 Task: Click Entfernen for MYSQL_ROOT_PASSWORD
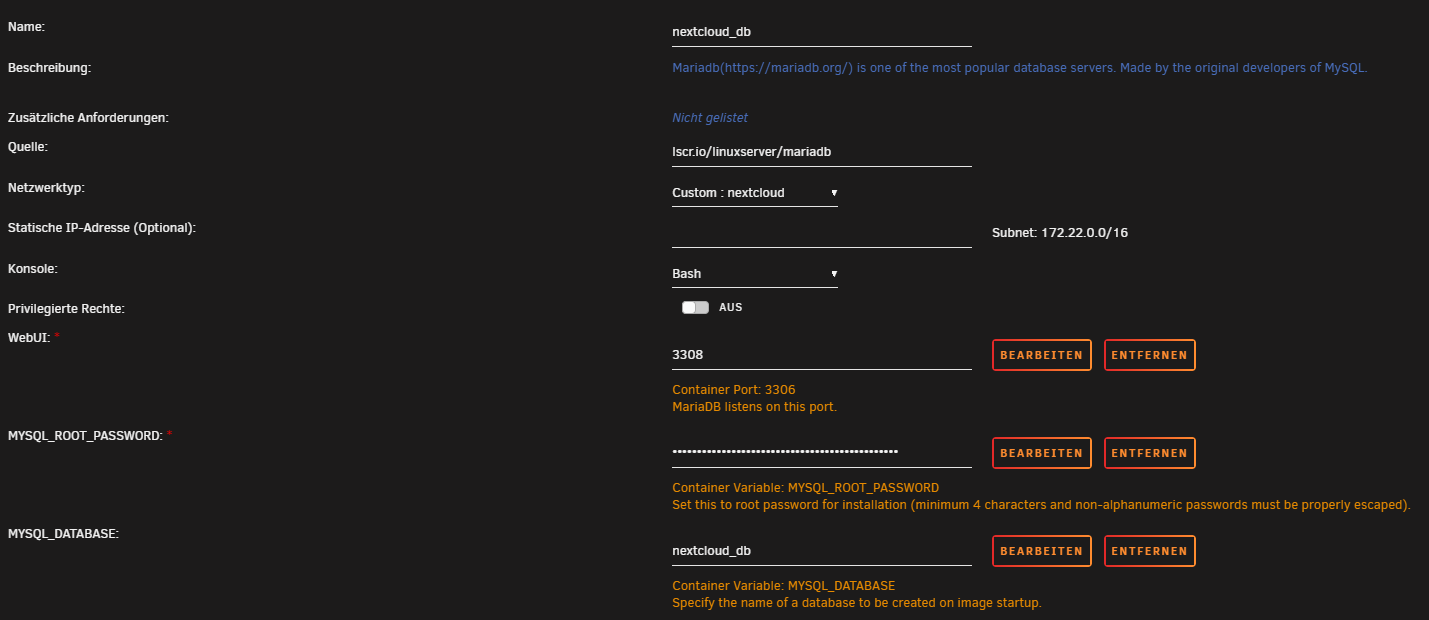pyautogui.click(x=1150, y=453)
